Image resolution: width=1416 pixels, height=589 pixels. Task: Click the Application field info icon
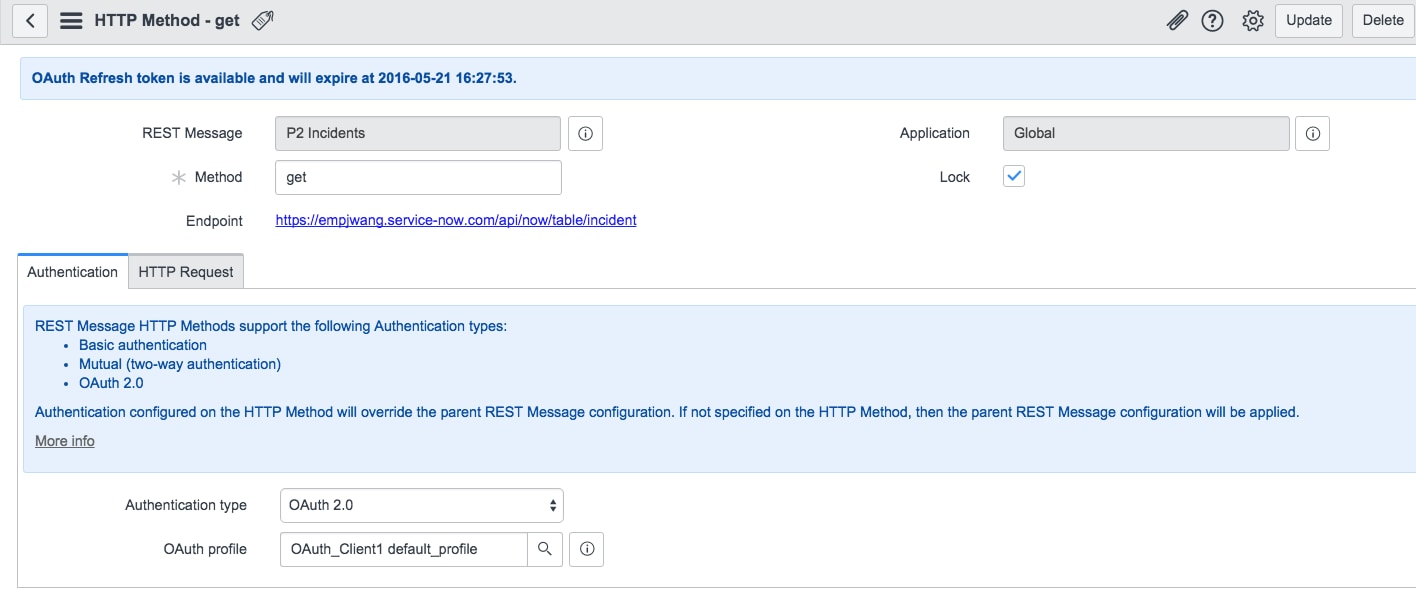click(x=1312, y=133)
